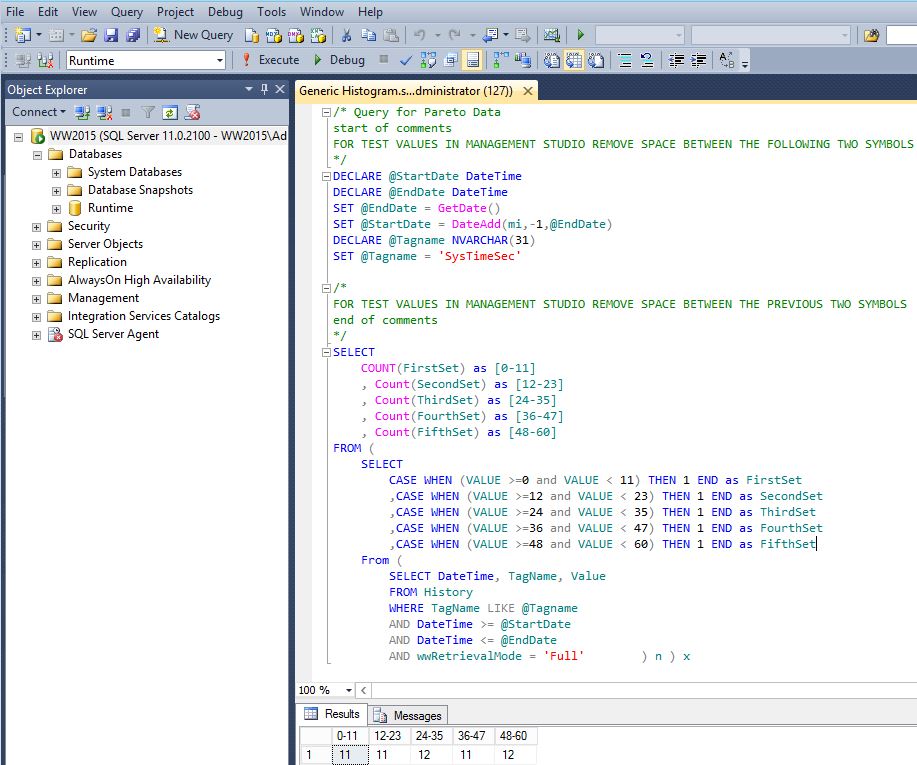Image resolution: width=917 pixels, height=765 pixels.
Task: Click the Object Explorer filter icon
Action: (148, 112)
